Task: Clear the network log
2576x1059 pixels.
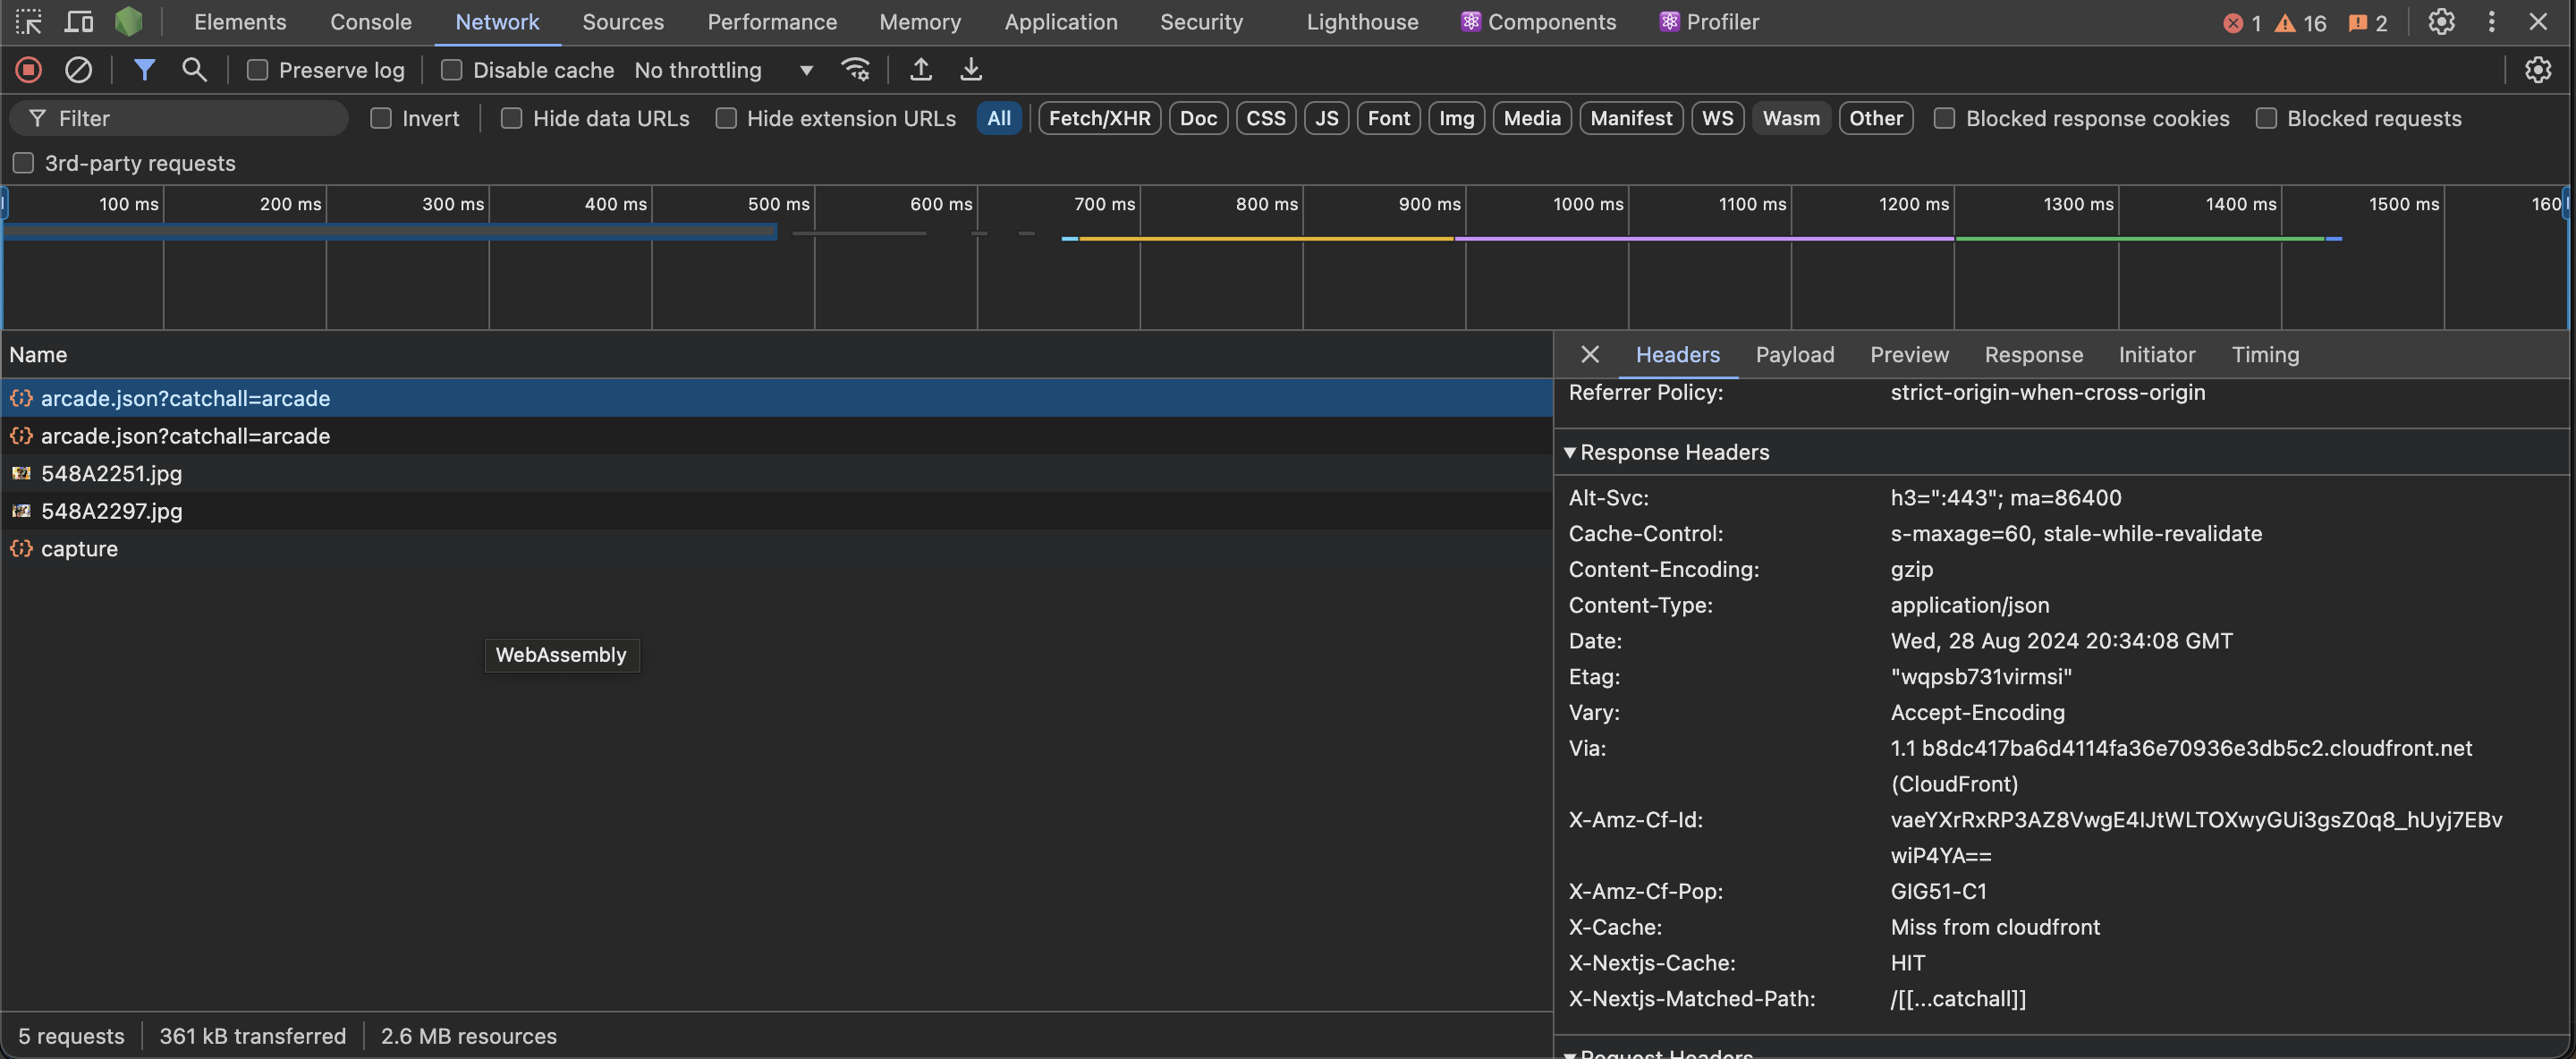Action: click(x=78, y=70)
